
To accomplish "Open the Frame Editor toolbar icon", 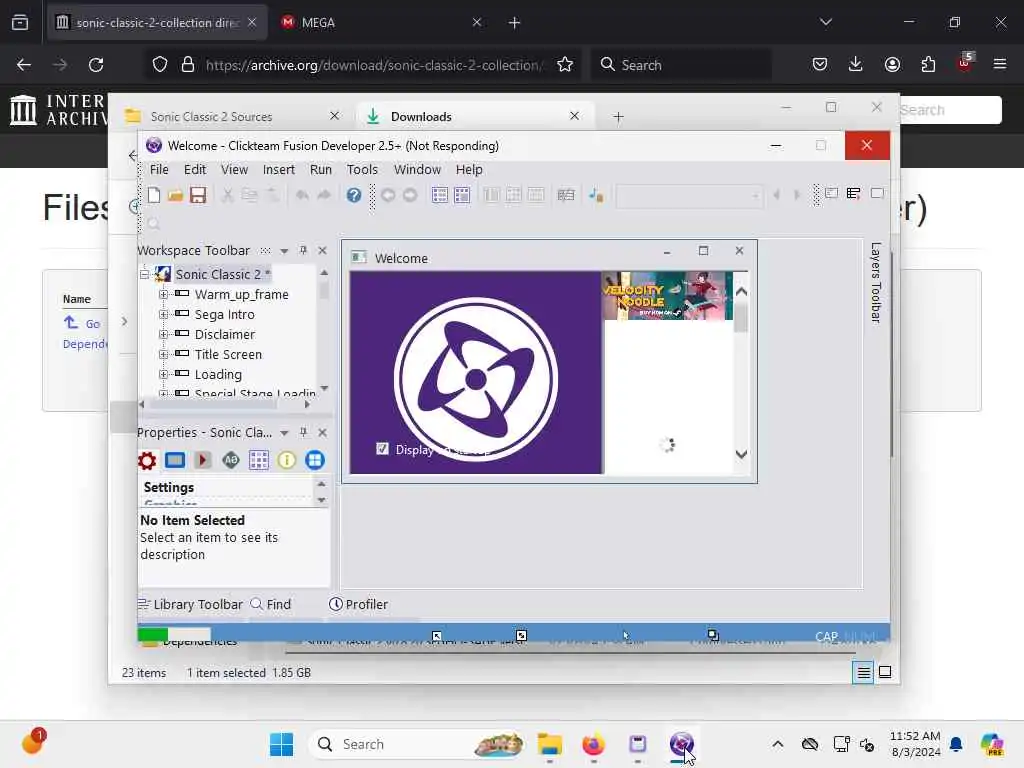I will tap(462, 195).
